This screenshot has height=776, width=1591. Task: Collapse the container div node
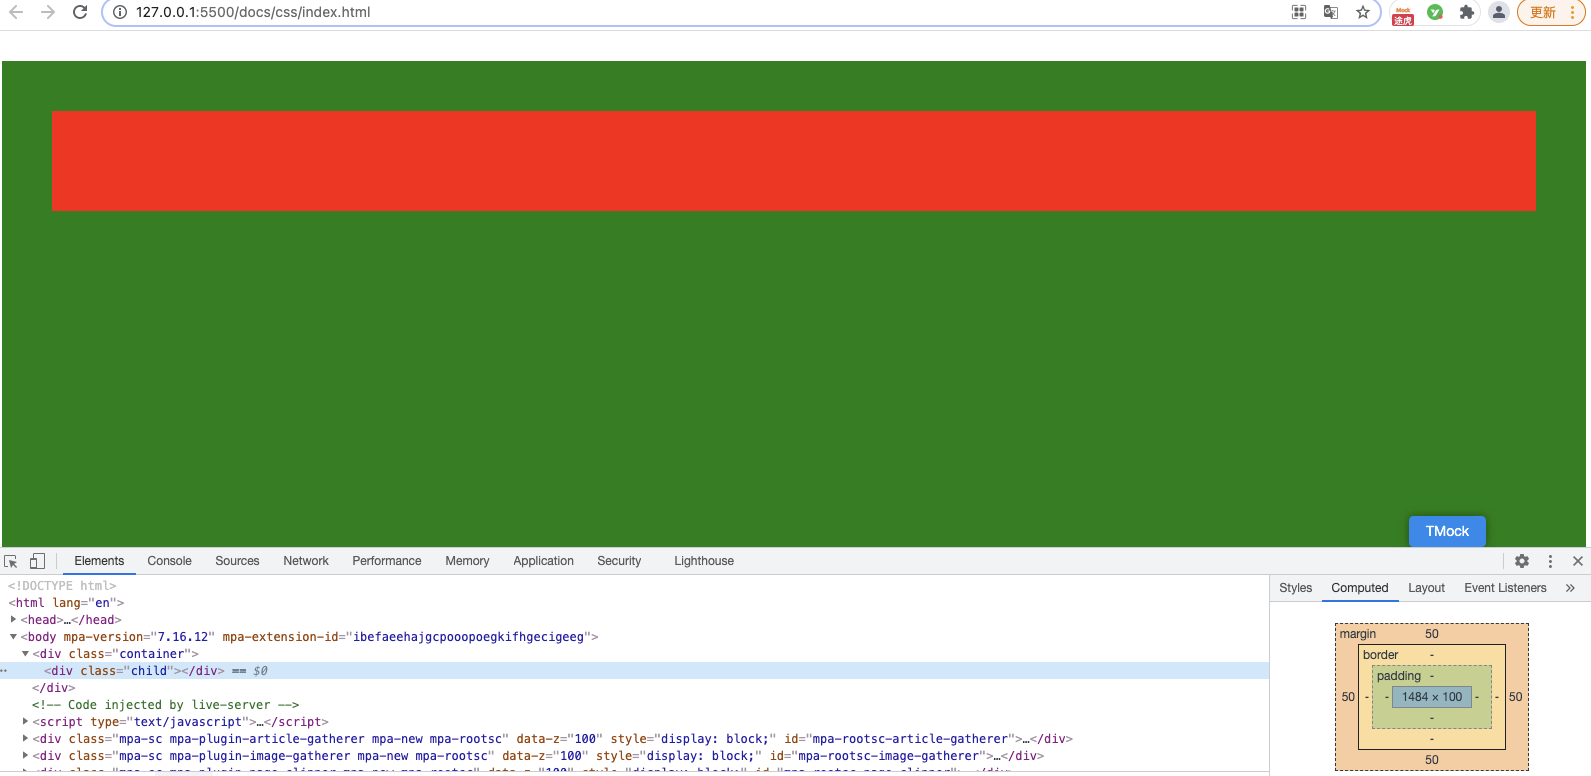coord(25,654)
